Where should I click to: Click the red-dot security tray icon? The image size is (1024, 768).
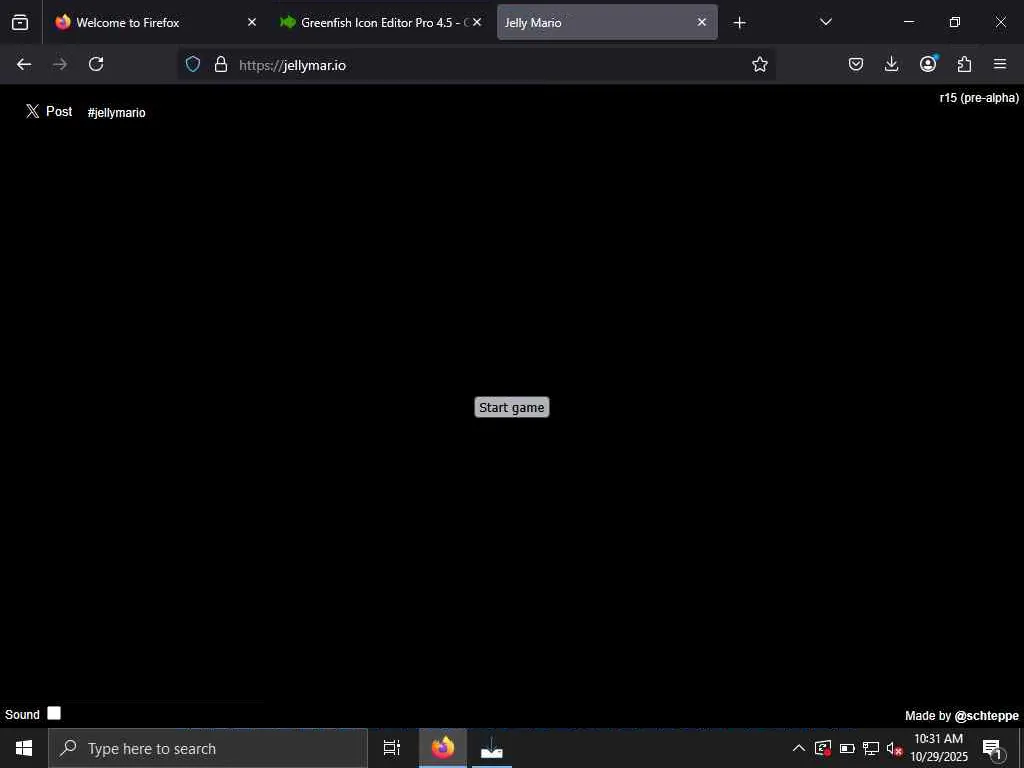point(823,748)
